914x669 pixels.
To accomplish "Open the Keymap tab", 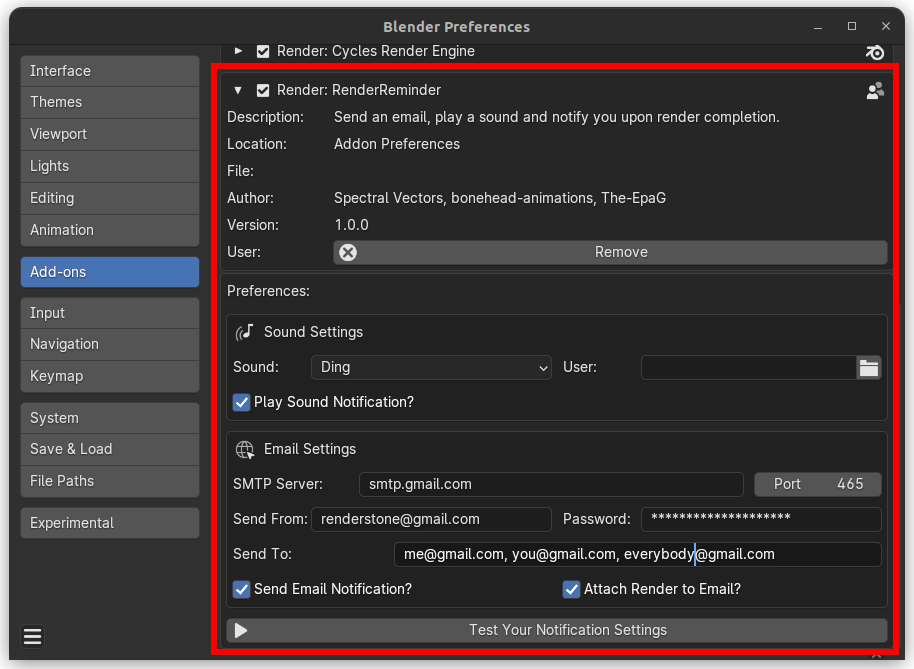I will (110, 376).
